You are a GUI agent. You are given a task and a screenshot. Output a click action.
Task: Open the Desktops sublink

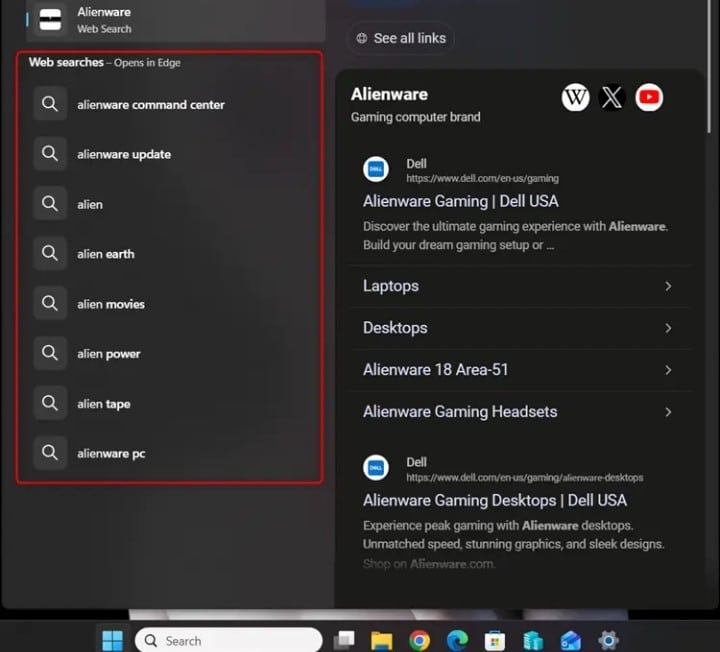(519, 328)
